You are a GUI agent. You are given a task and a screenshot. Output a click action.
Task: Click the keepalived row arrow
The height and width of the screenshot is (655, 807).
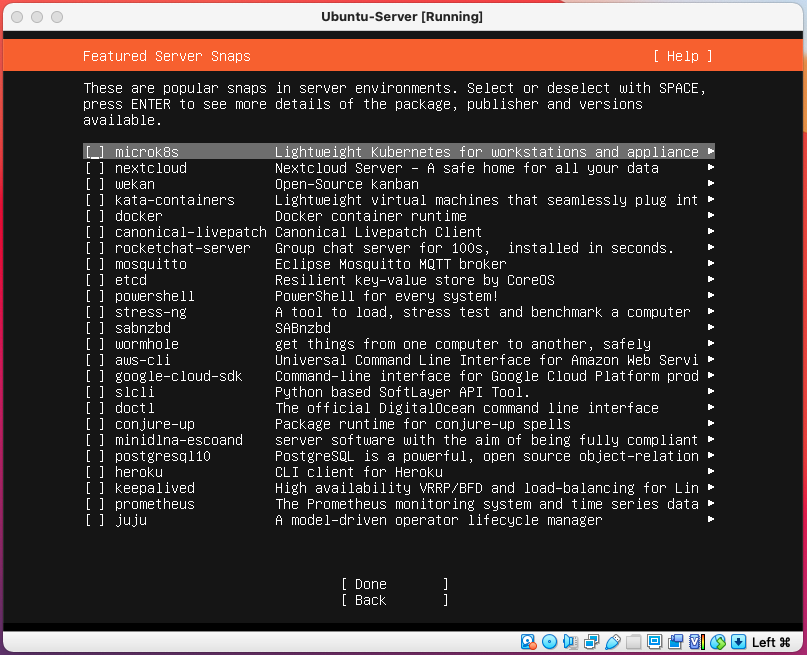point(711,487)
